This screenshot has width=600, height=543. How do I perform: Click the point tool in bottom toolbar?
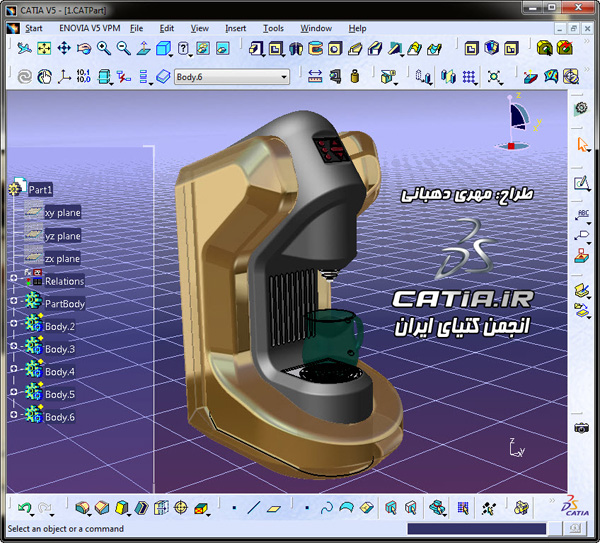click(234, 508)
